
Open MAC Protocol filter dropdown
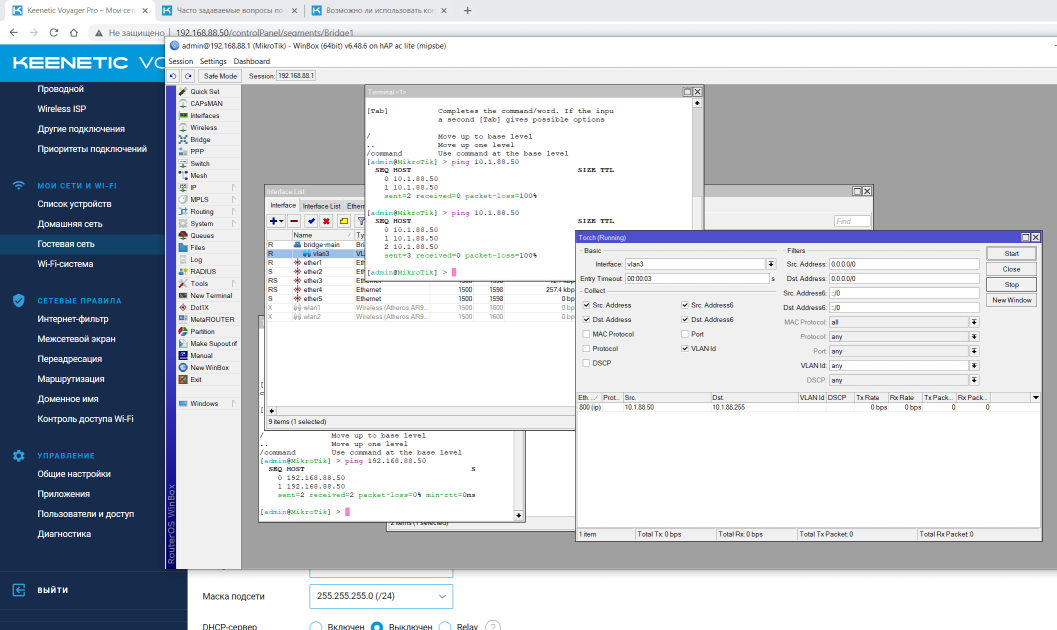[974, 322]
